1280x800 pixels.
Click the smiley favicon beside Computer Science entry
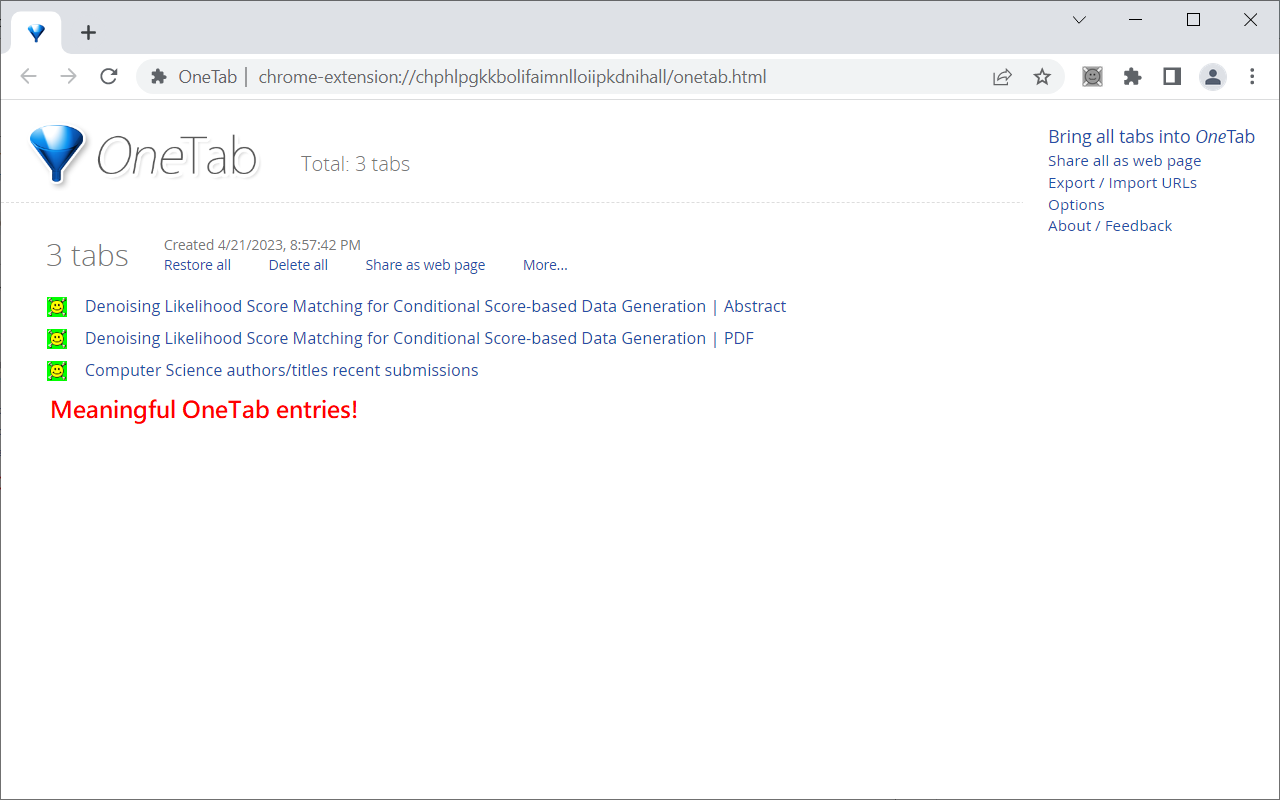click(x=57, y=371)
